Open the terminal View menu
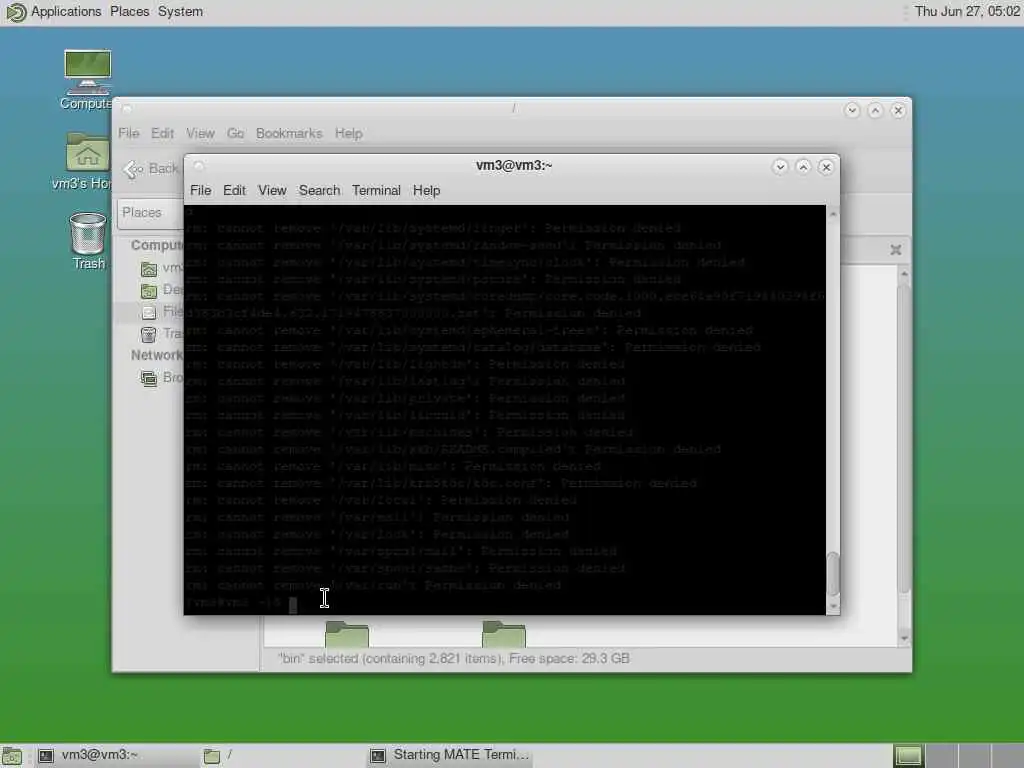This screenshot has height=768, width=1024. coord(272,191)
